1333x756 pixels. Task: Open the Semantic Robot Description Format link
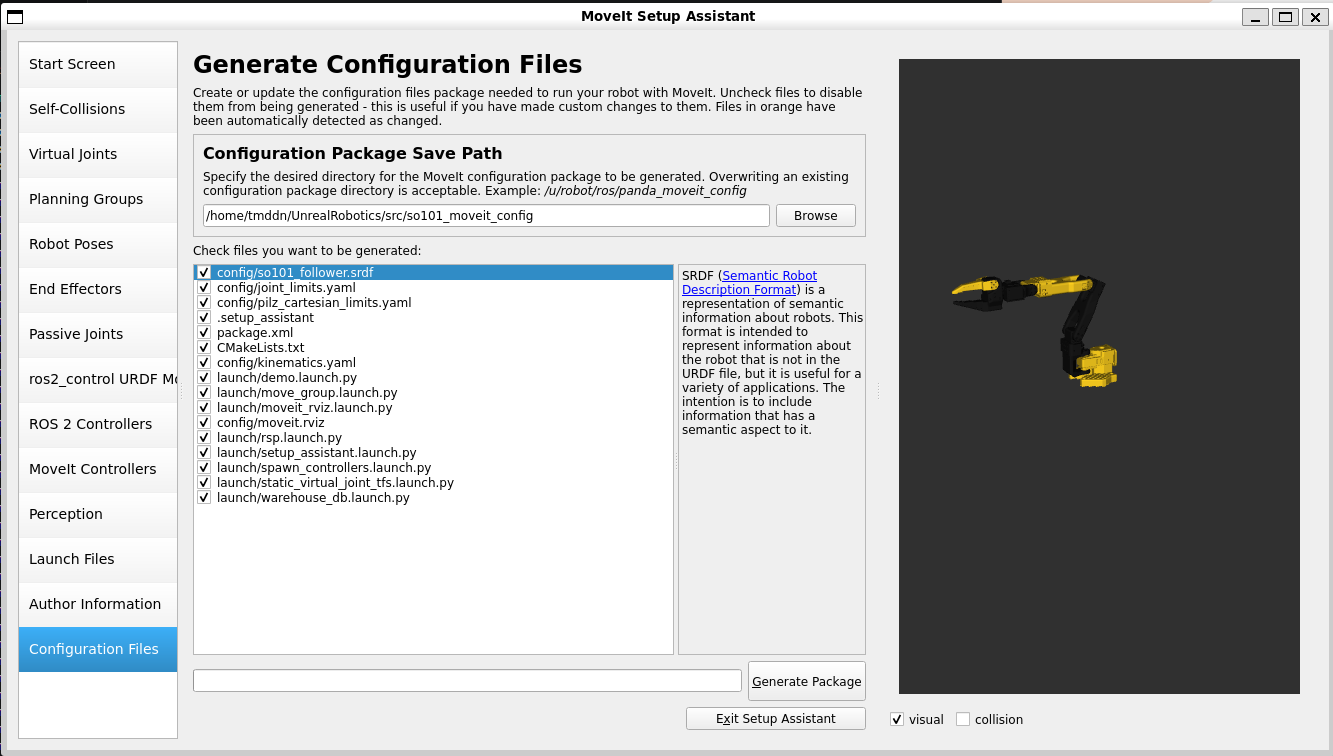coord(749,283)
